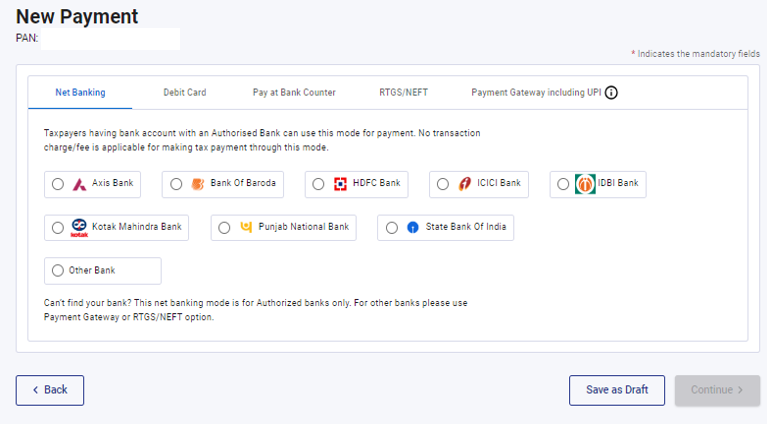Switch to the Debit Card tab

point(184,93)
